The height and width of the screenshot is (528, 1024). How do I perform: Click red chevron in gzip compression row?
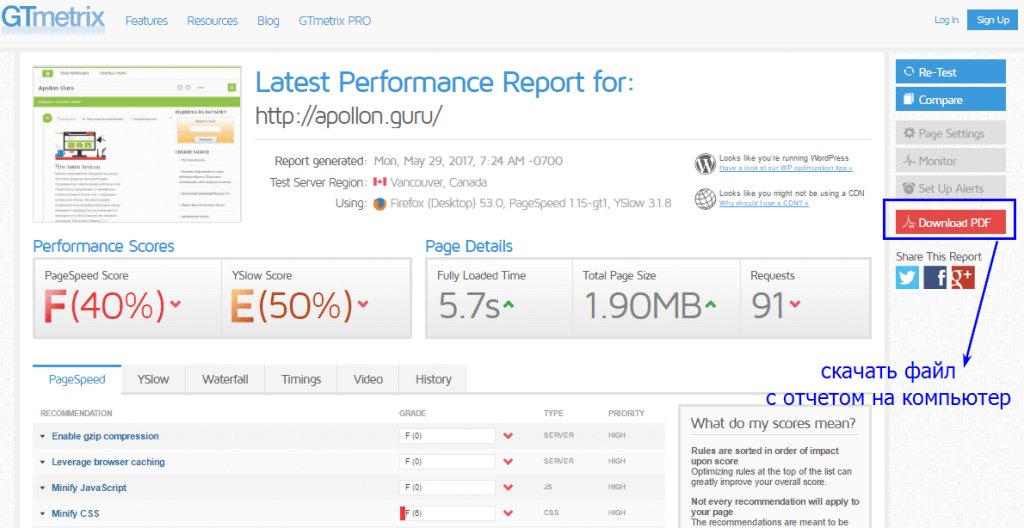pyautogui.click(x=508, y=436)
